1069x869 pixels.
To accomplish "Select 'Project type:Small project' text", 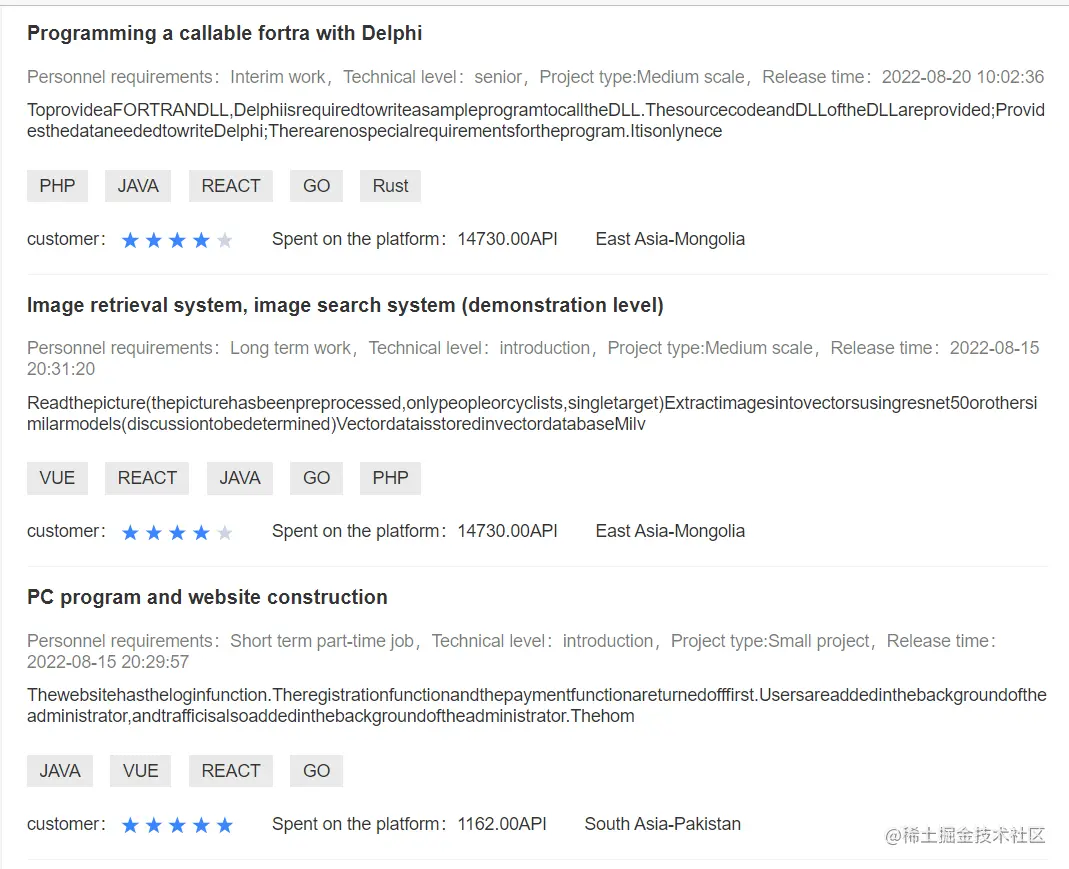I will [770, 641].
